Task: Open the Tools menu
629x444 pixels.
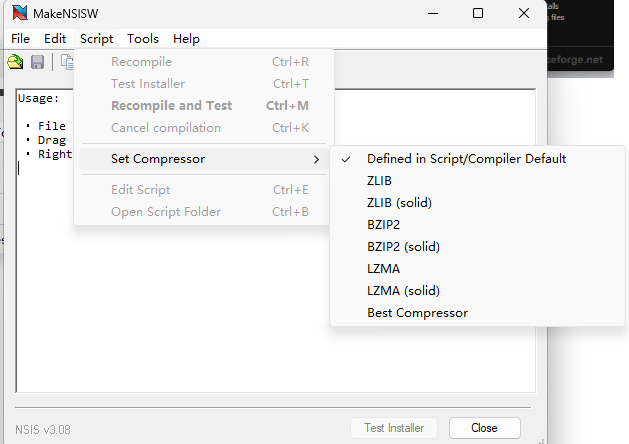Action: [x=143, y=39]
